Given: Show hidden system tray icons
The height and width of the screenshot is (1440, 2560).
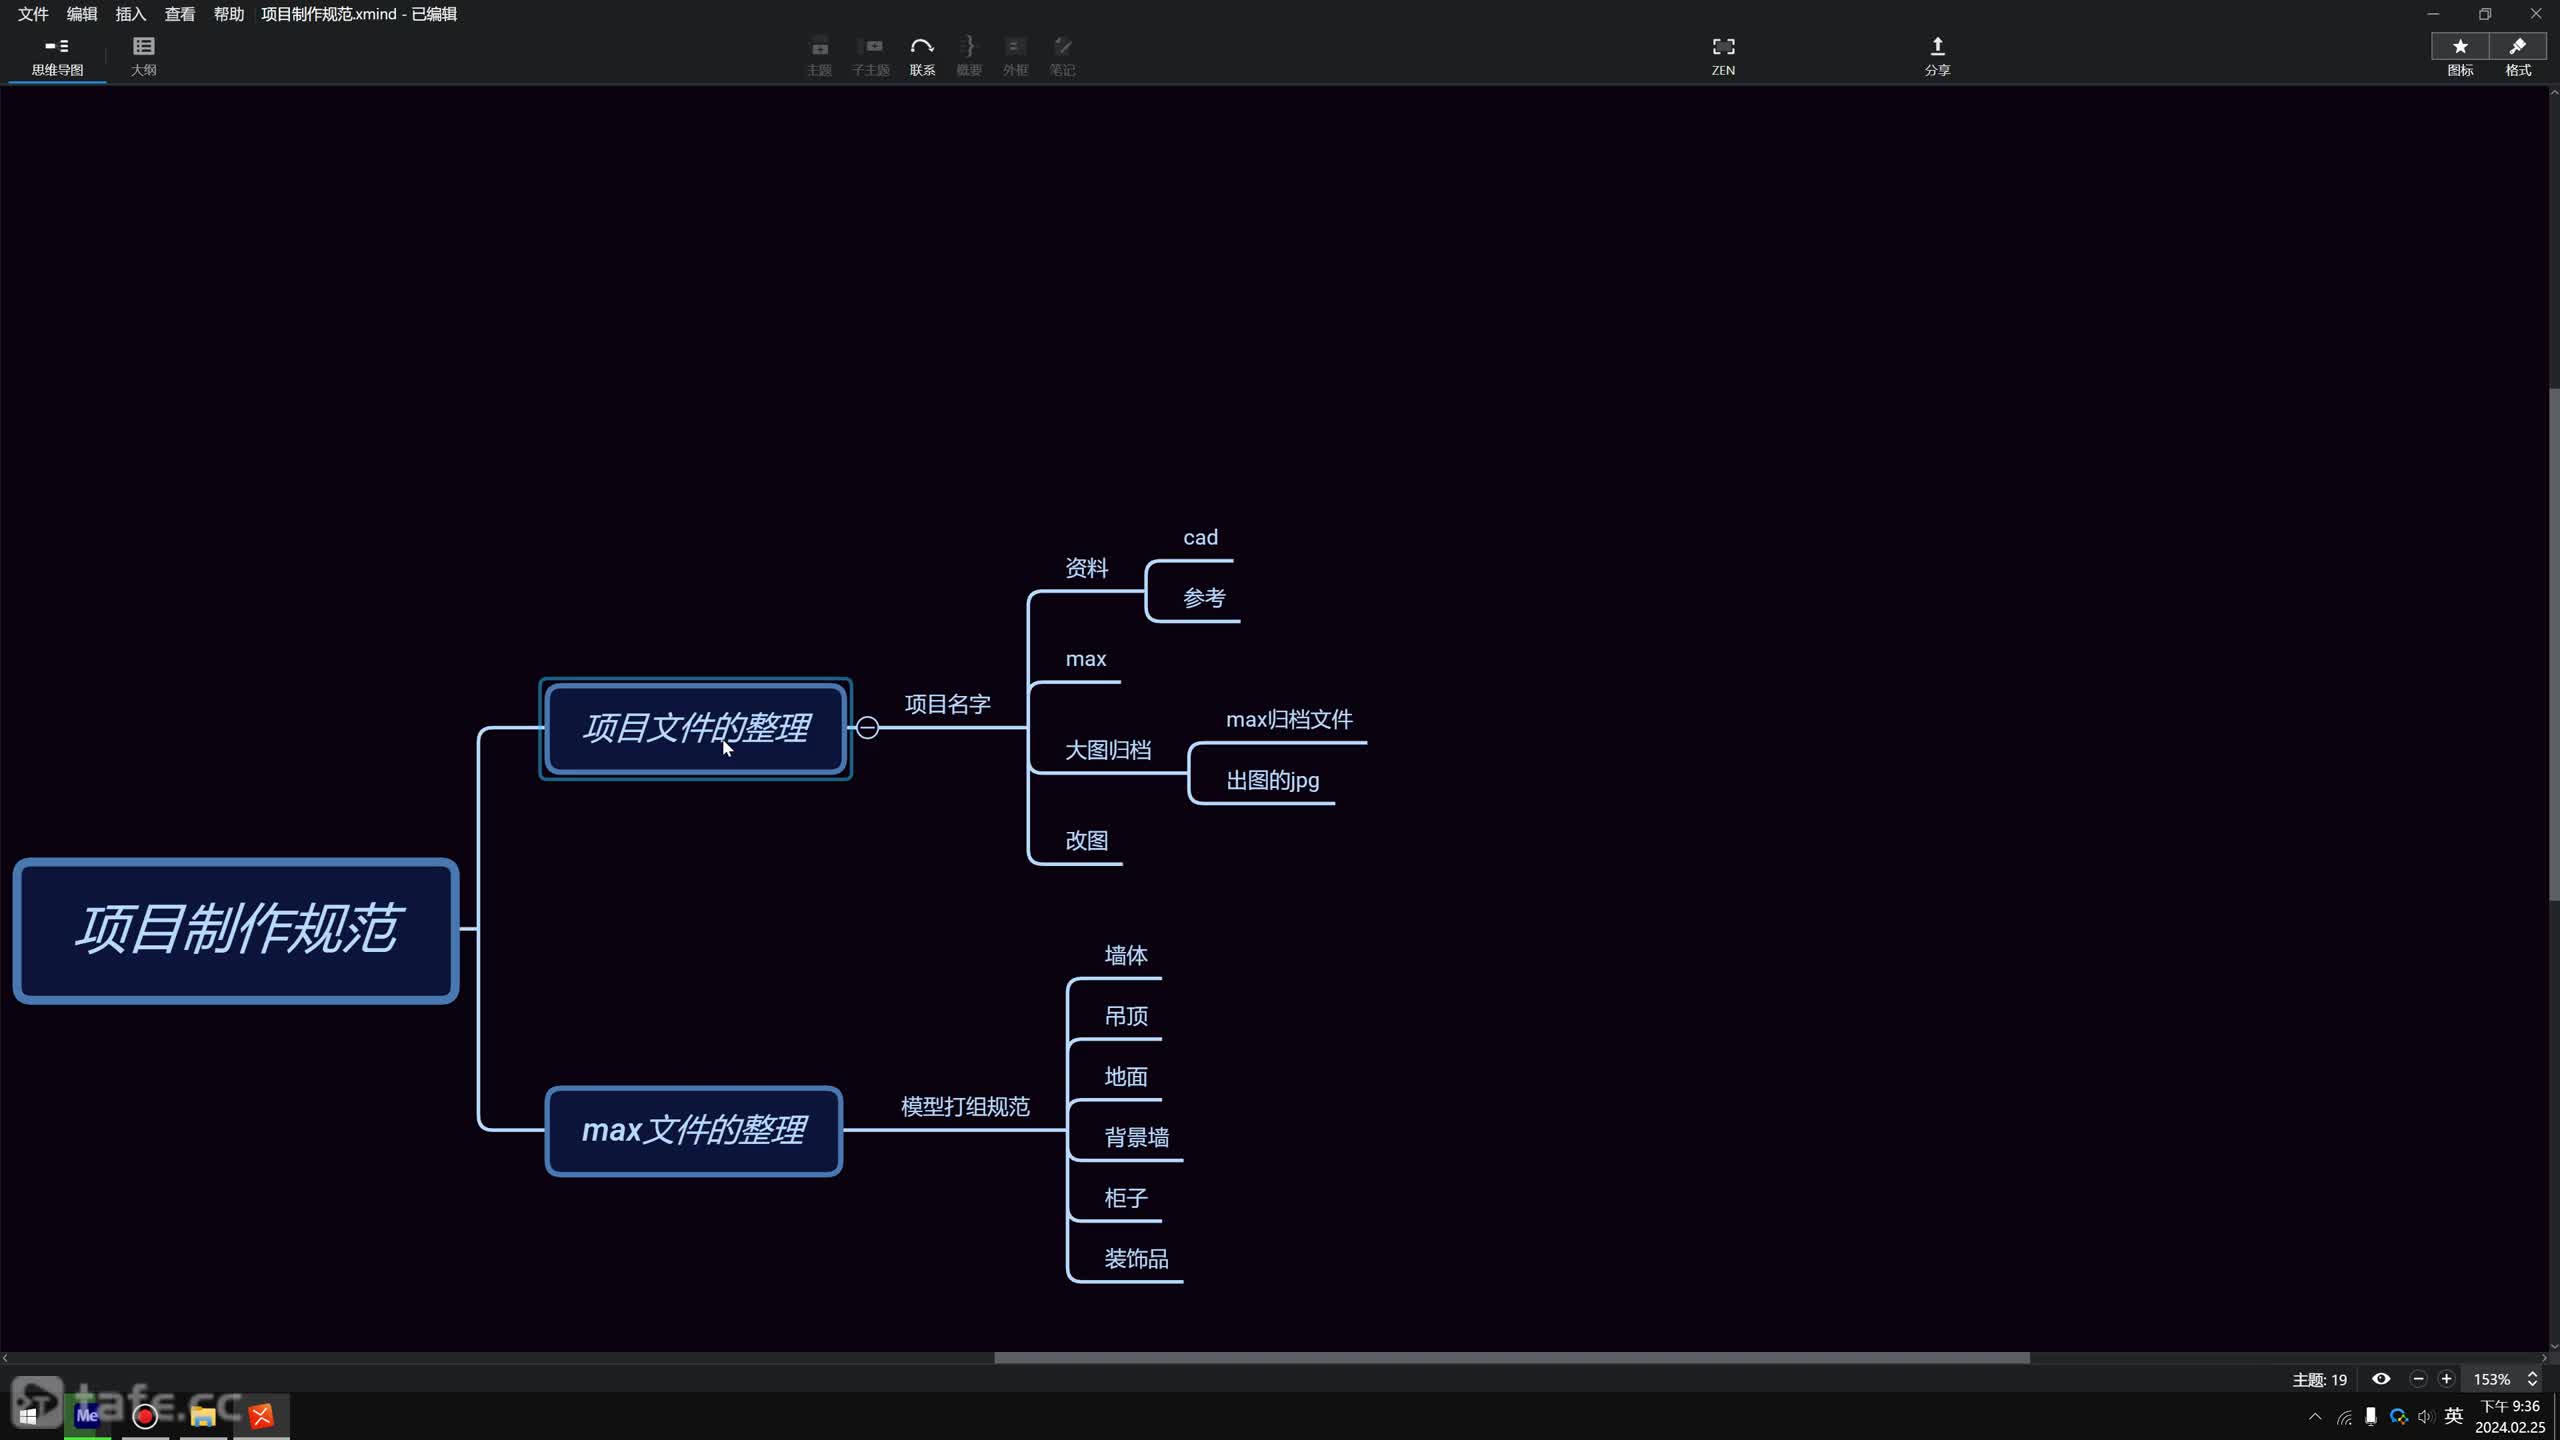Looking at the screenshot, I should (x=2315, y=1416).
